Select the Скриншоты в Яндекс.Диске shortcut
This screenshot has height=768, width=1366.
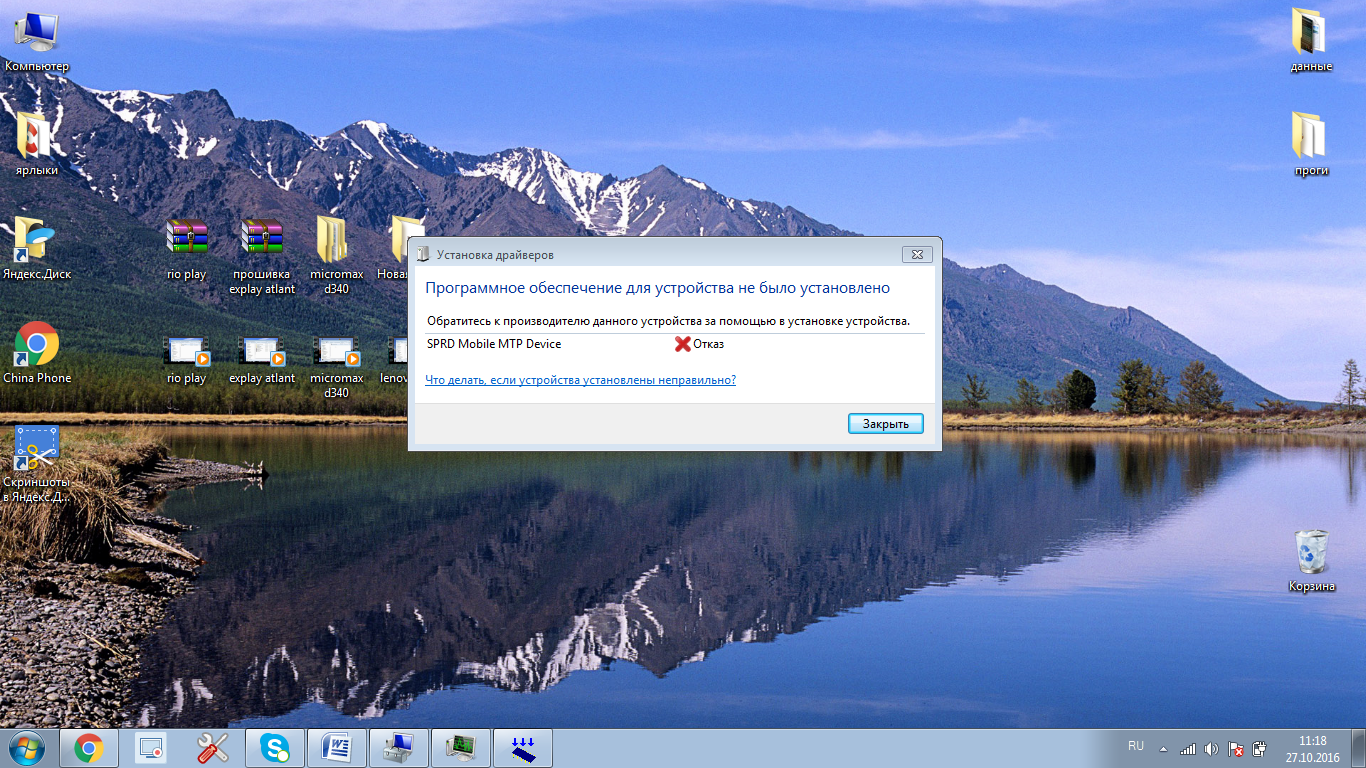37,463
